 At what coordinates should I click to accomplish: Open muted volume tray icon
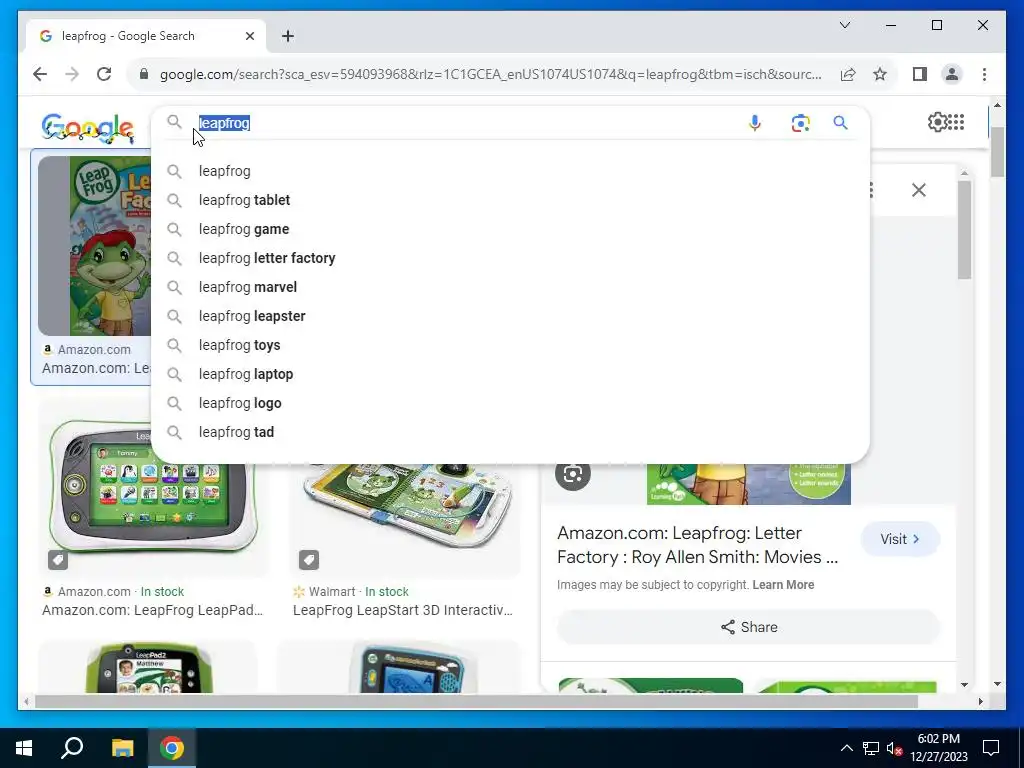pyautogui.click(x=895, y=748)
